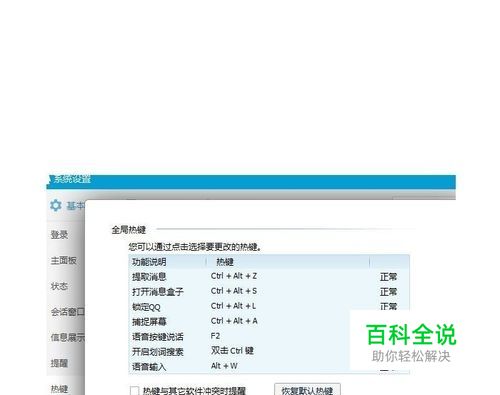The image size is (500, 395).
Task: Click the 双击 Ctrl 键 hotkey cell
Action: coord(232,351)
